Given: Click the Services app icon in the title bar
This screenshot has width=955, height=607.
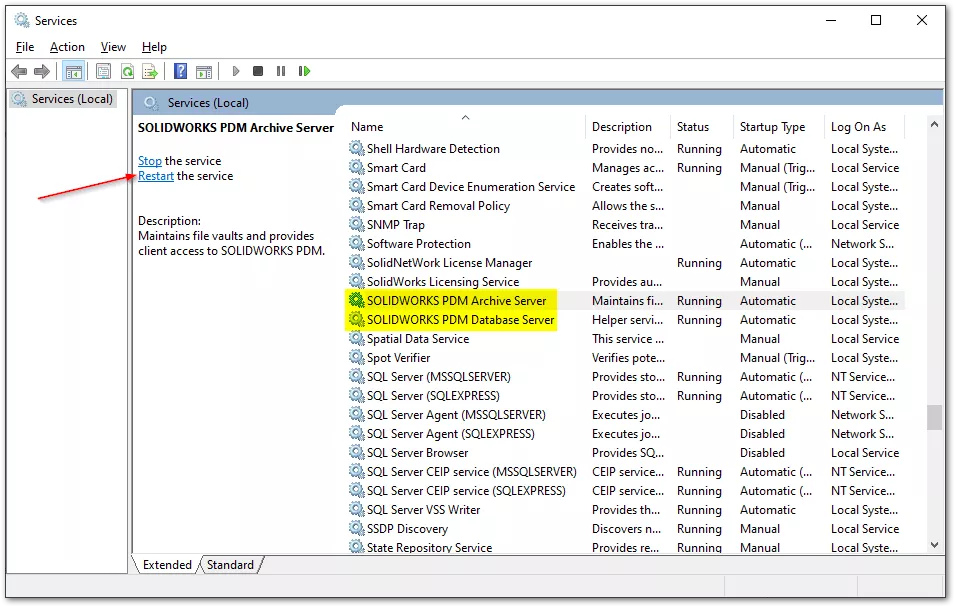Looking at the screenshot, I should tap(22, 21).
